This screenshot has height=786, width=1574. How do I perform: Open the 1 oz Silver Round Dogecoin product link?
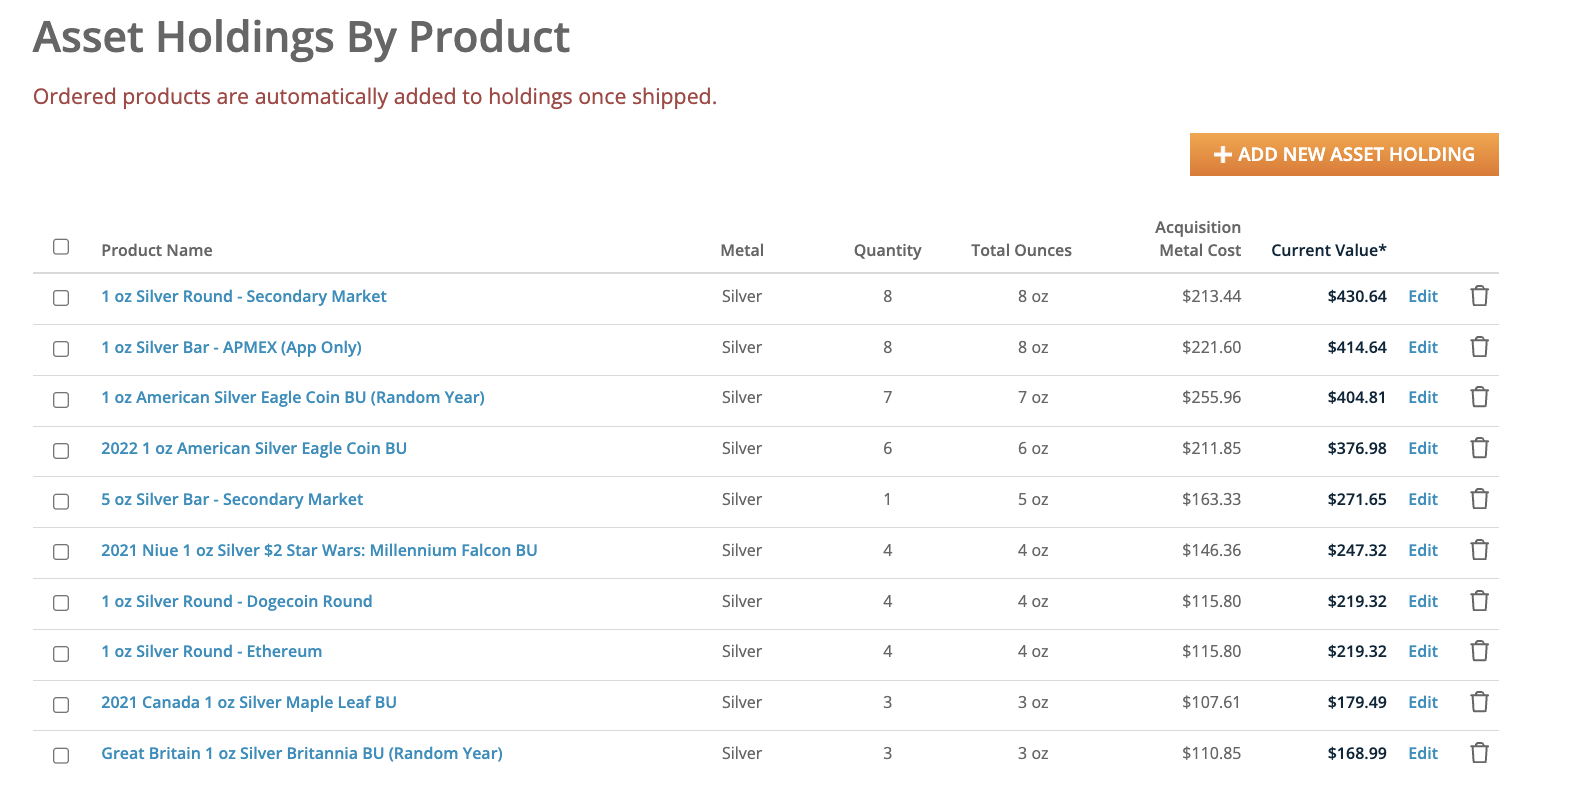pyautogui.click(x=236, y=601)
